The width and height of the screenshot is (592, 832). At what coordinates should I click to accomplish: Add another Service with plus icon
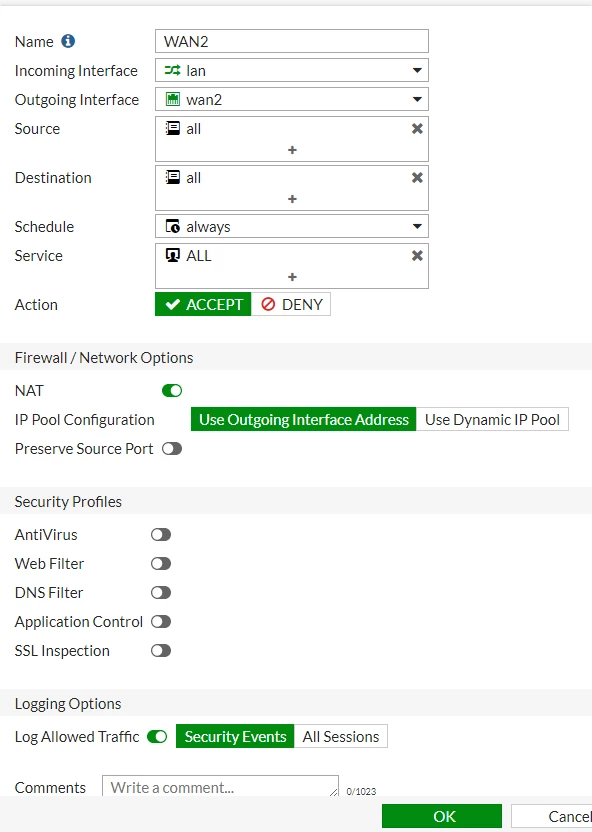(292, 277)
